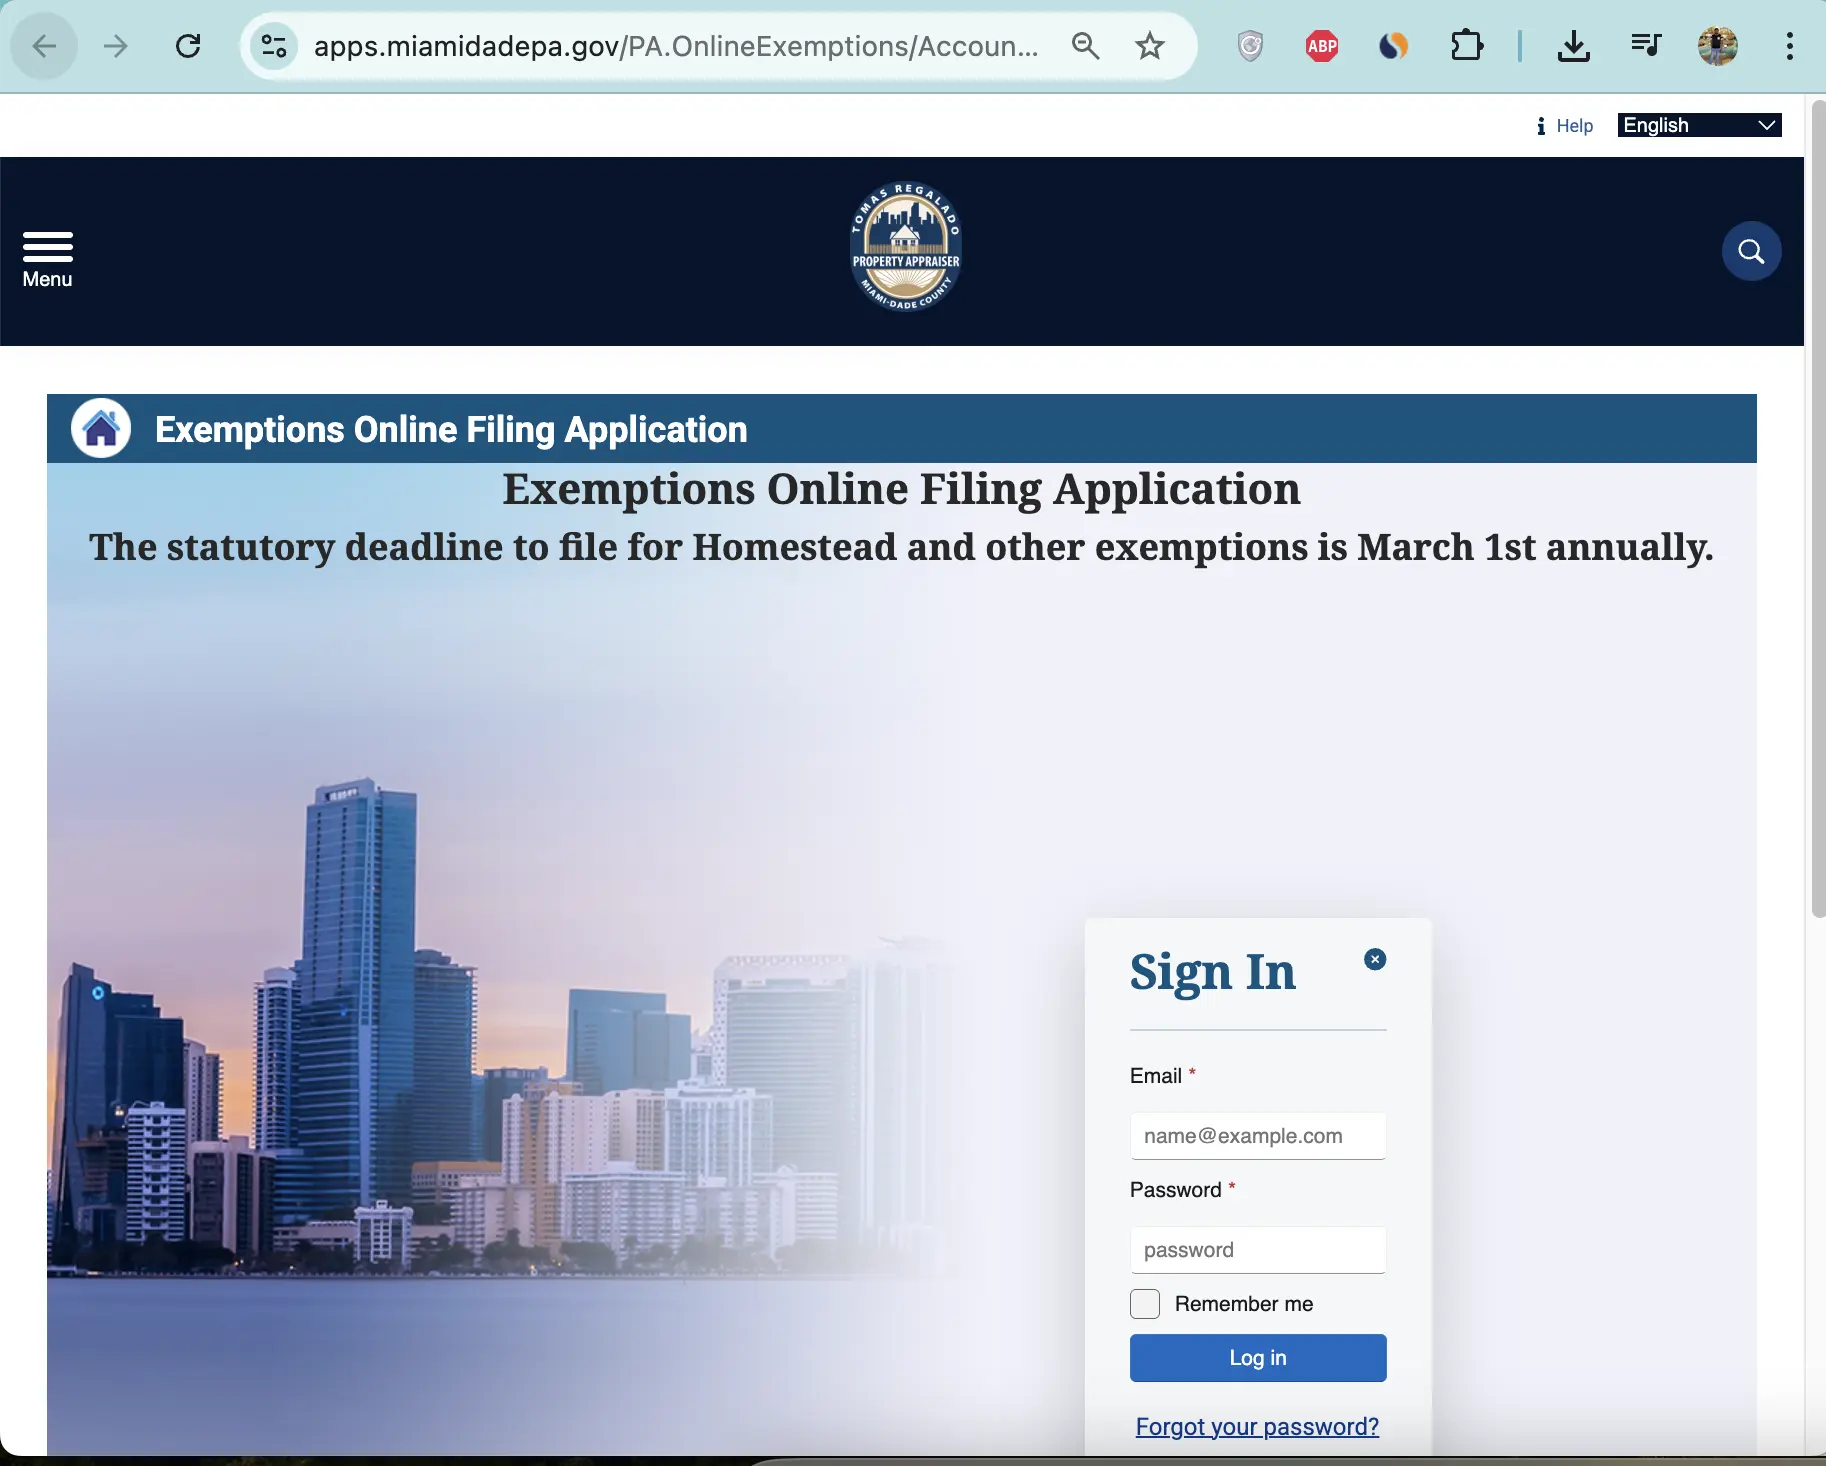Click the Log in button

1257,1357
